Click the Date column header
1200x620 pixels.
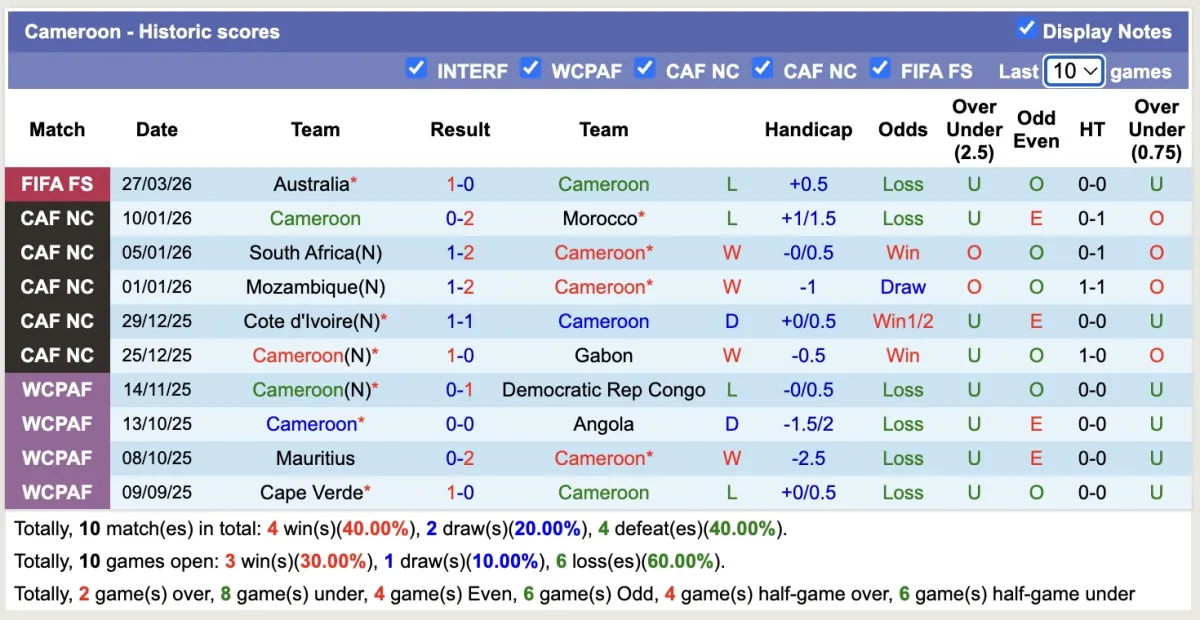click(157, 129)
